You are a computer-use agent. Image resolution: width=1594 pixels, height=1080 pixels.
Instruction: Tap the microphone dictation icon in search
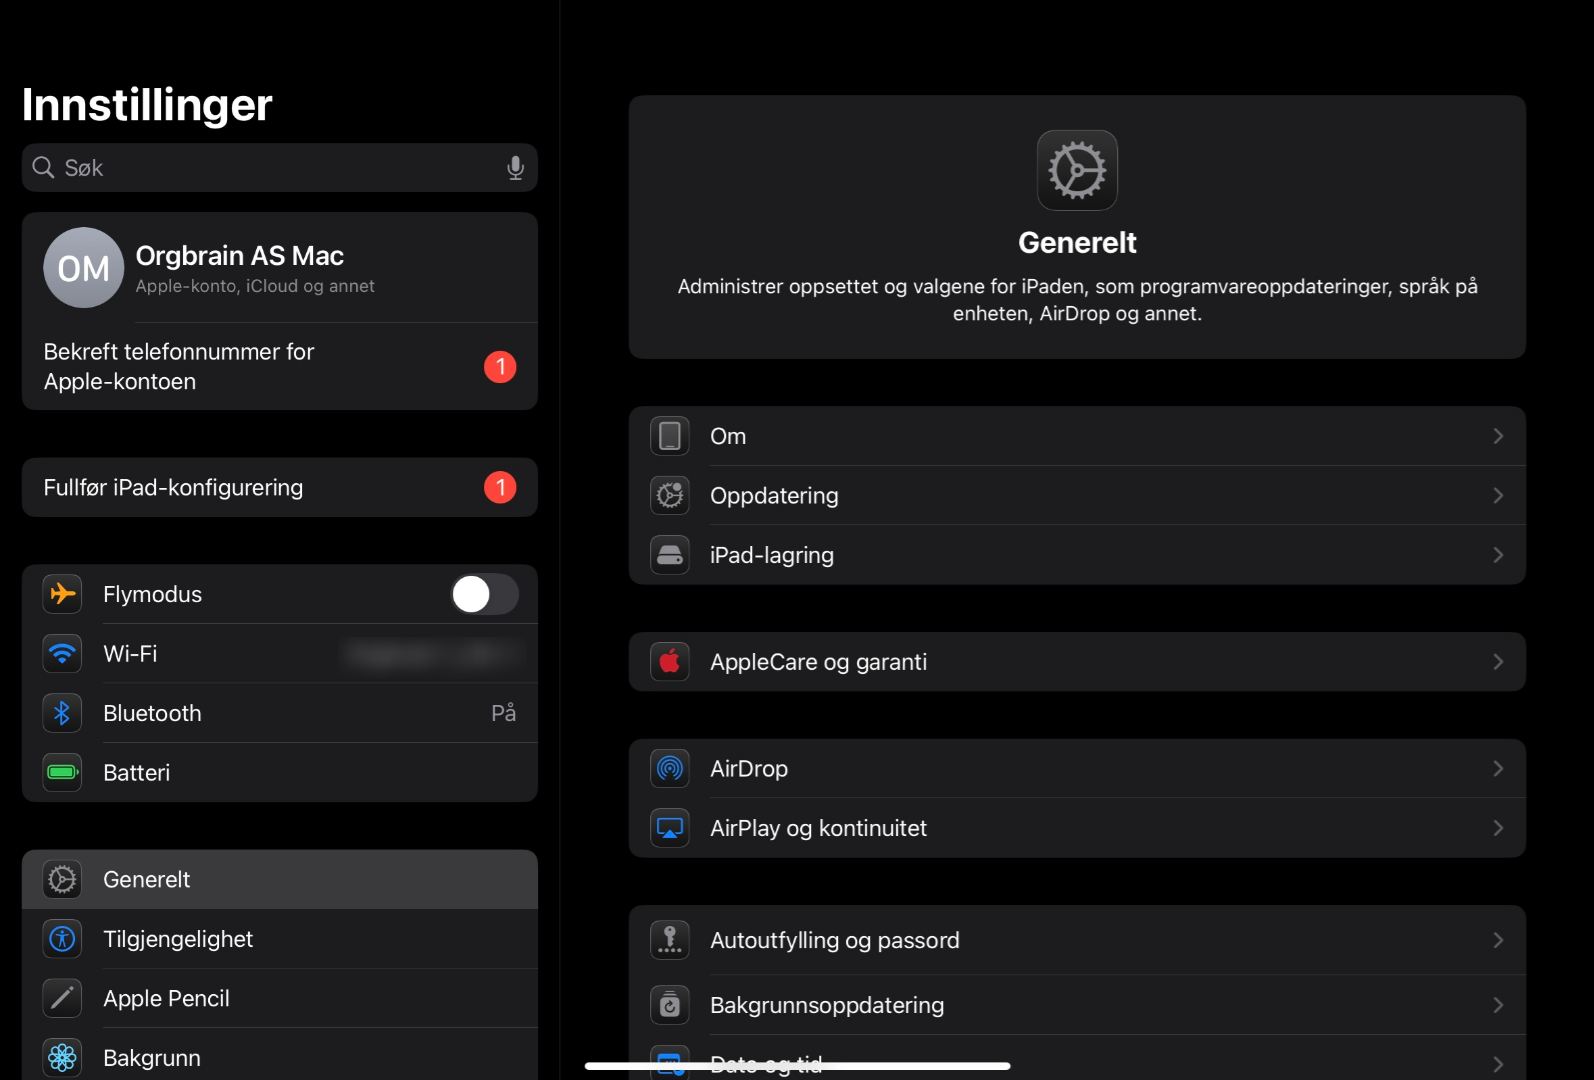click(515, 168)
